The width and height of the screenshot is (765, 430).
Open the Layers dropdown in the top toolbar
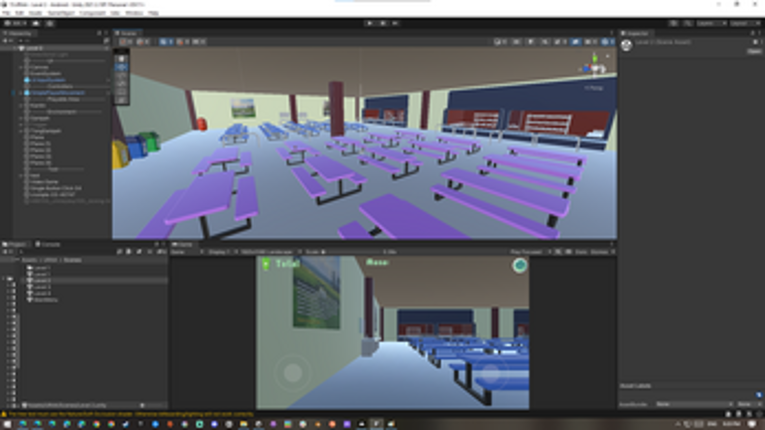(711, 23)
